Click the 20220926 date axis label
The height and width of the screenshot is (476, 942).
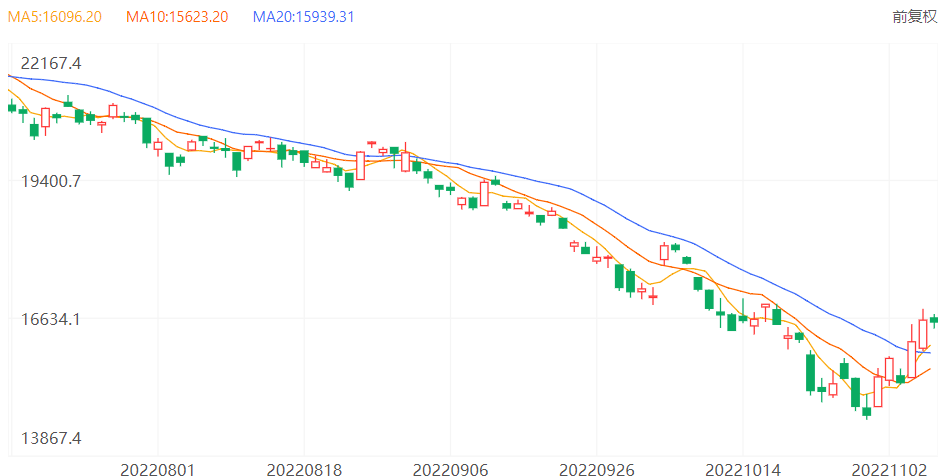point(597,469)
